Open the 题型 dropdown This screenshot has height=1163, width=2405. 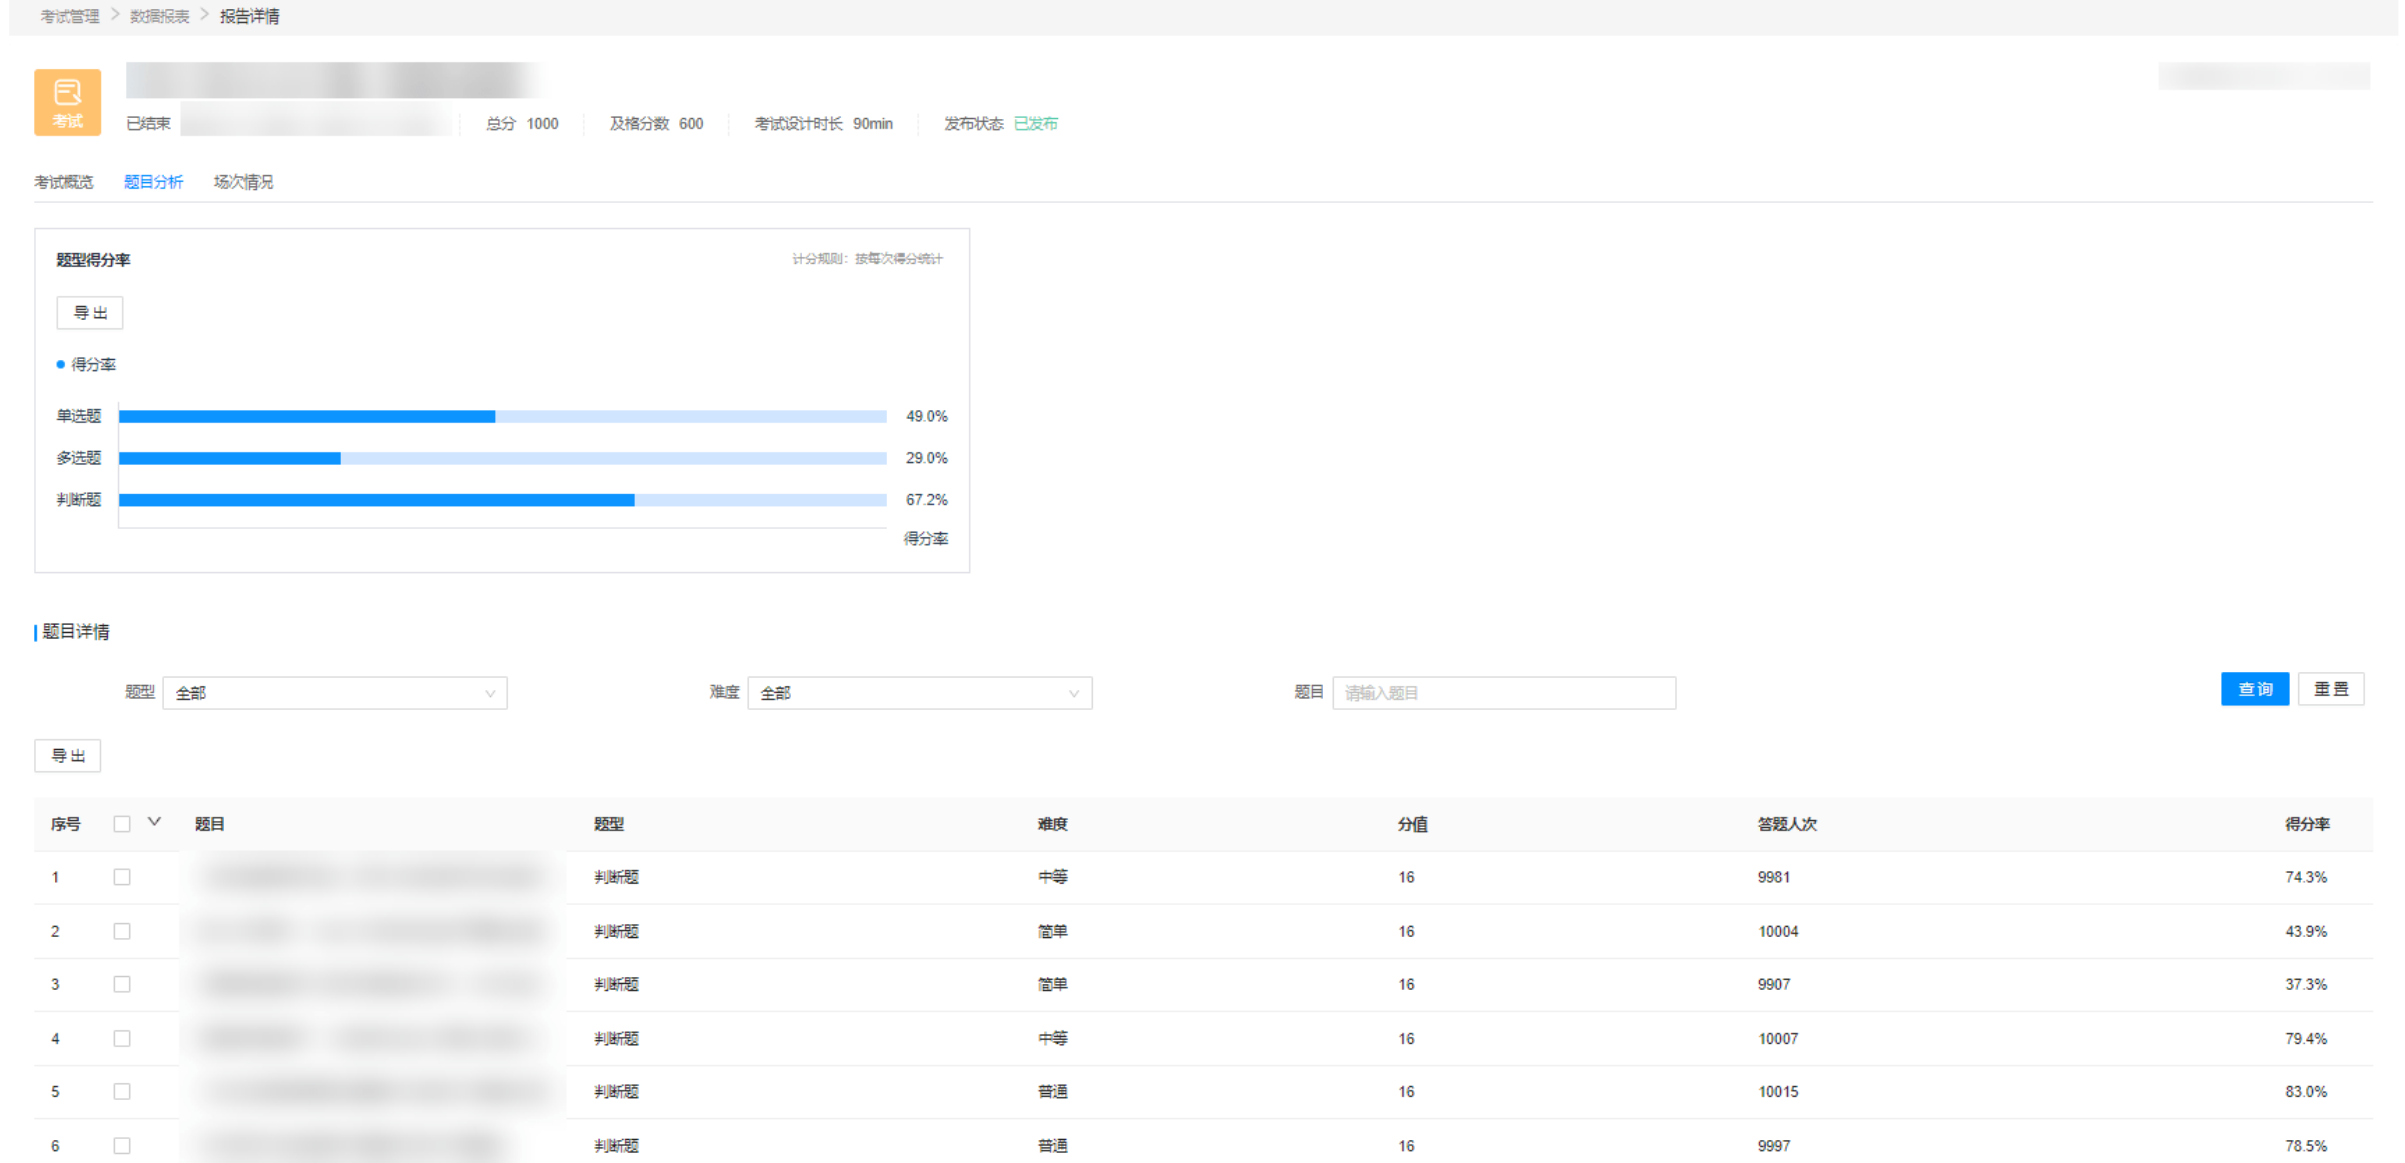point(335,693)
